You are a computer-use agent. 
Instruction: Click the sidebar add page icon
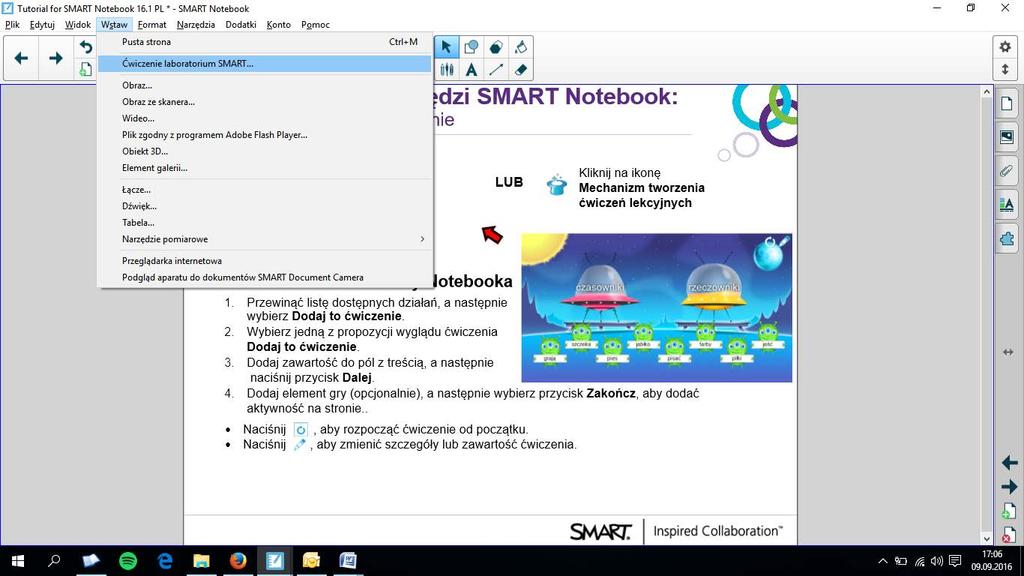[1009, 511]
